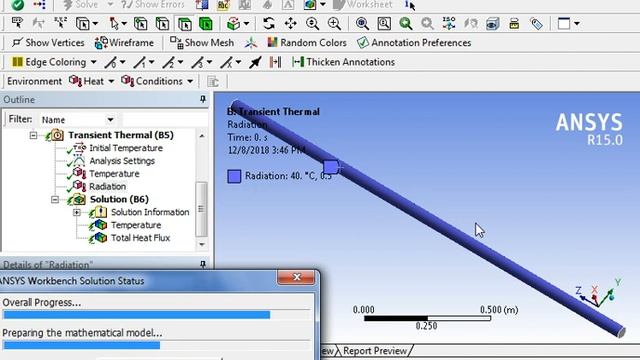This screenshot has width=640, height=360.
Task: Click the Radiation tag on the rod
Action: tap(331, 167)
